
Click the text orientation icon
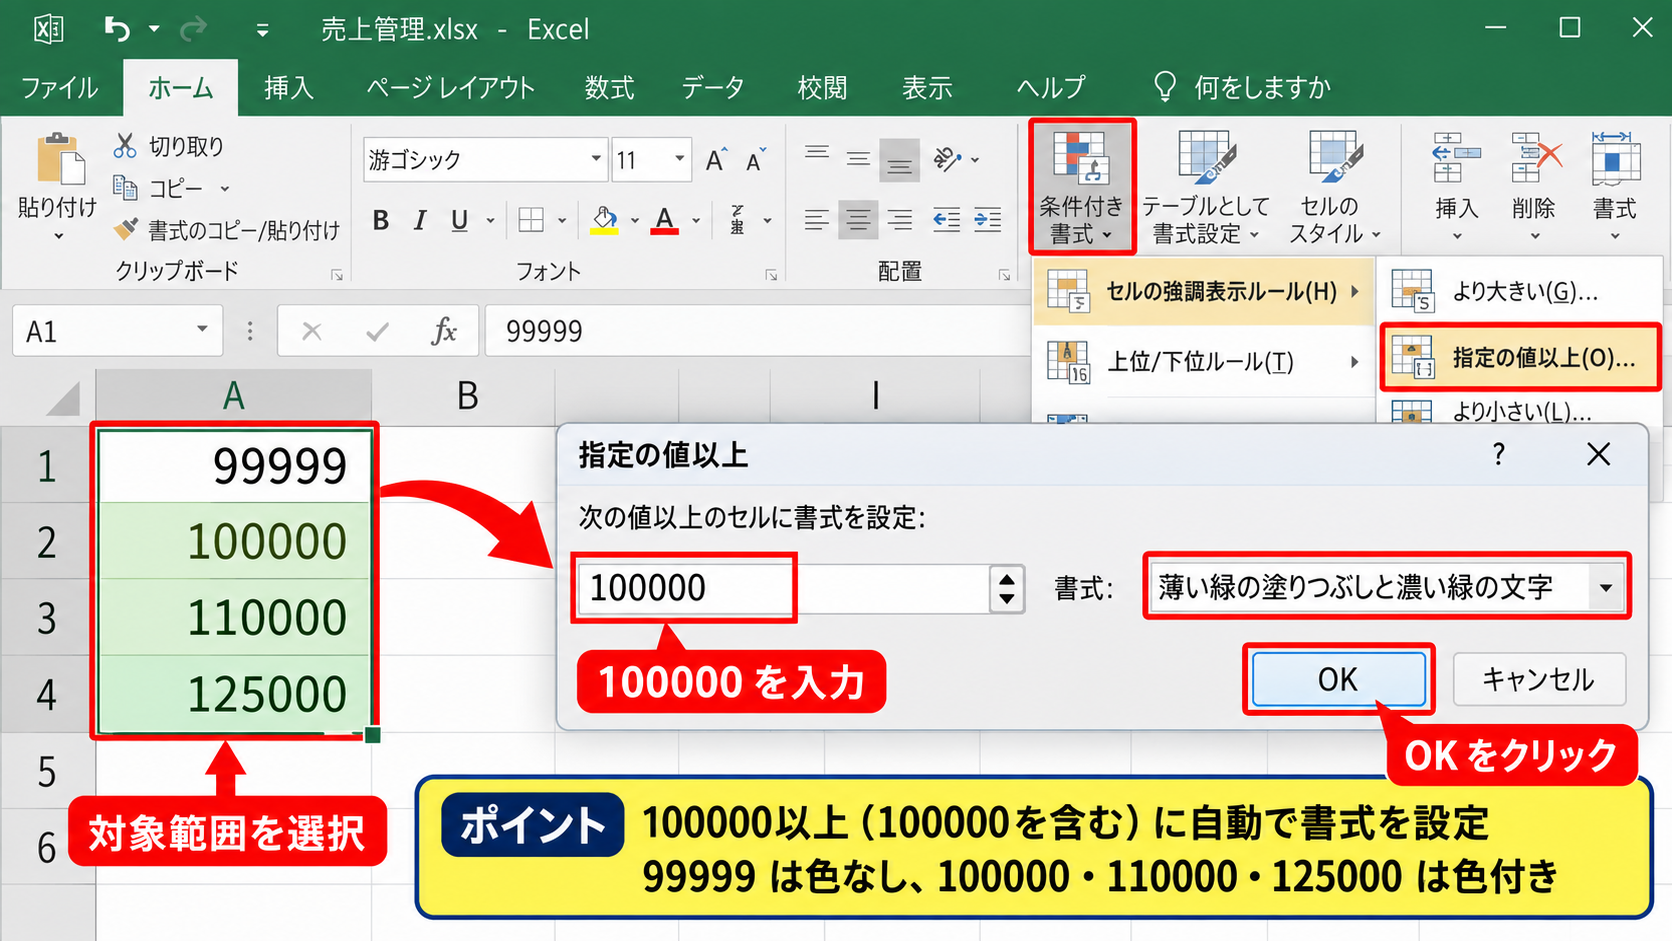pos(947,159)
